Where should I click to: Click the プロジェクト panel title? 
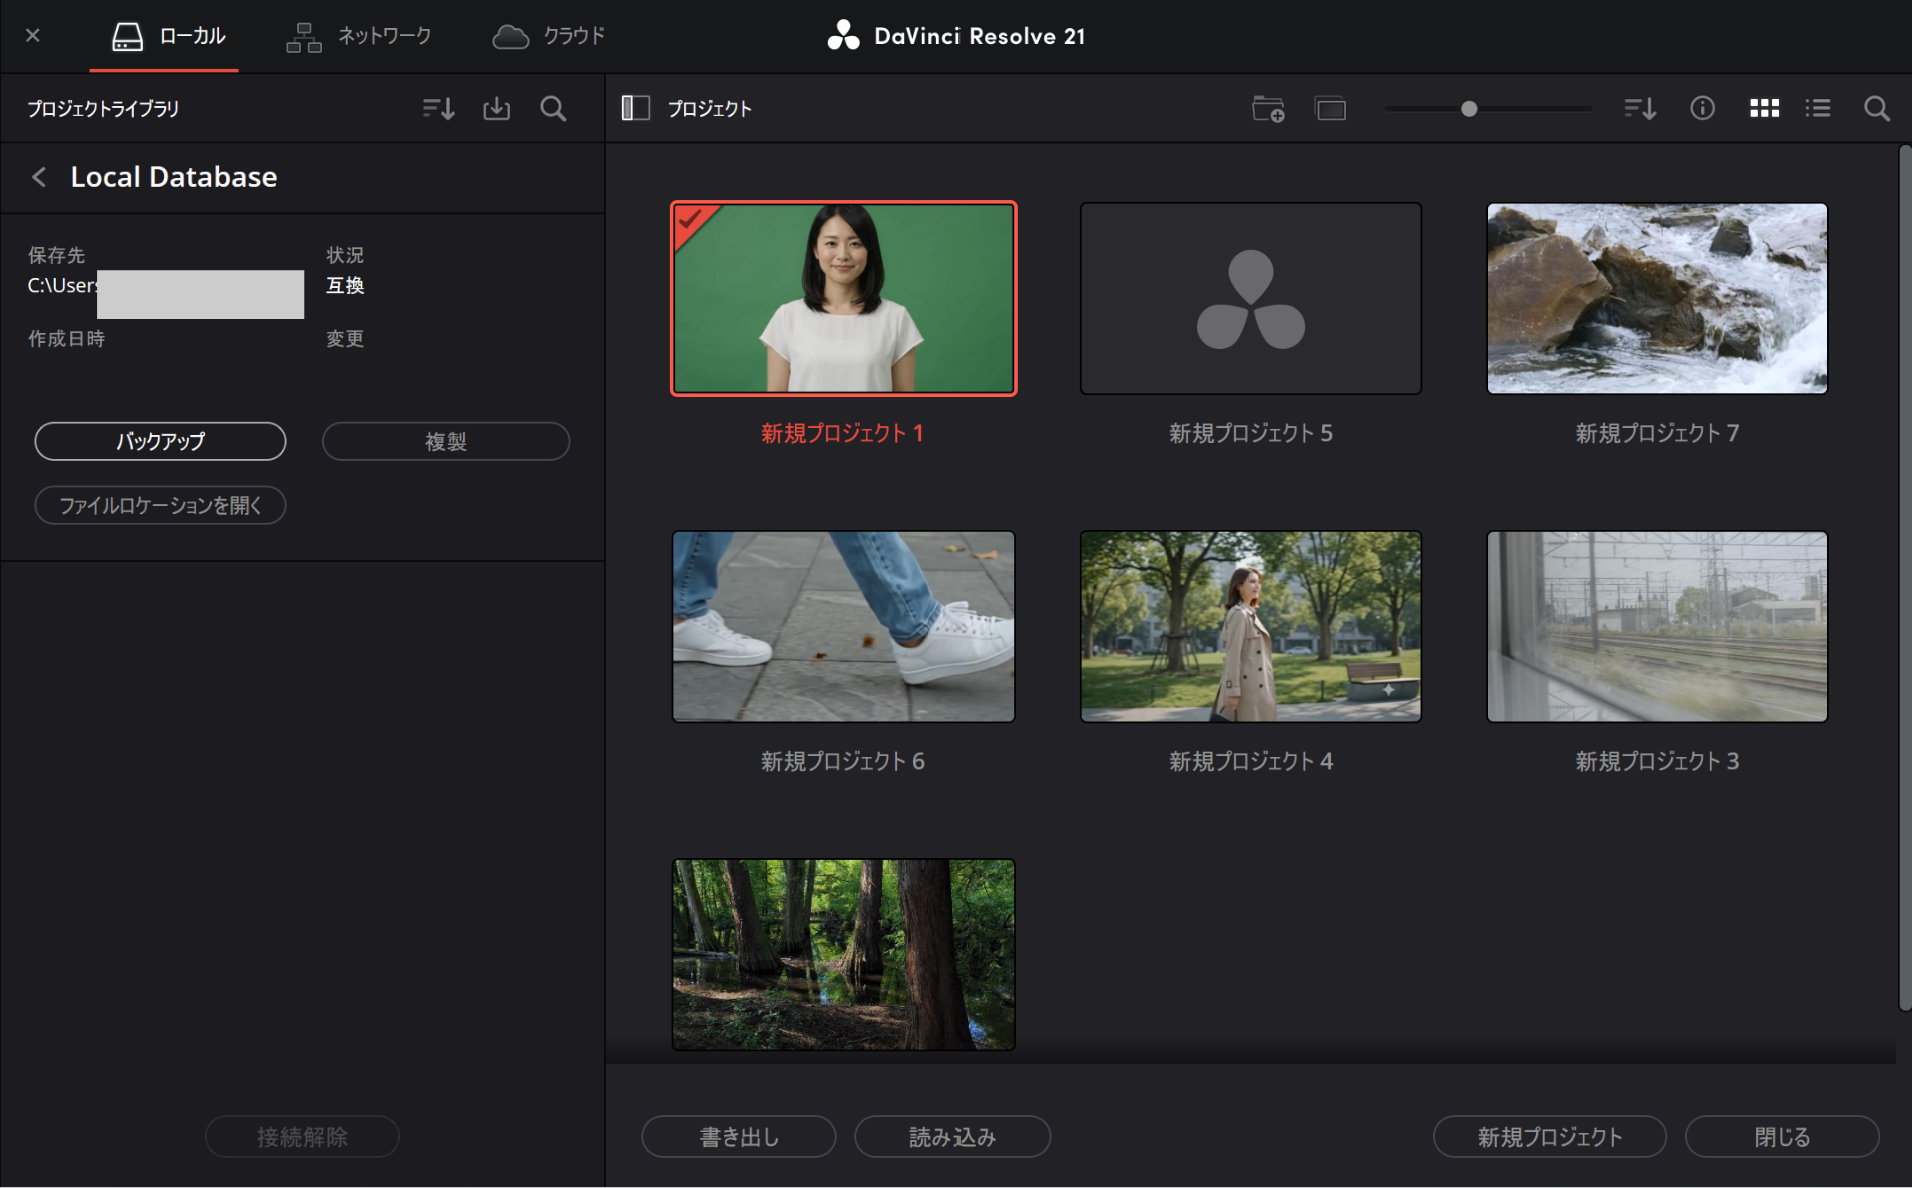709,108
